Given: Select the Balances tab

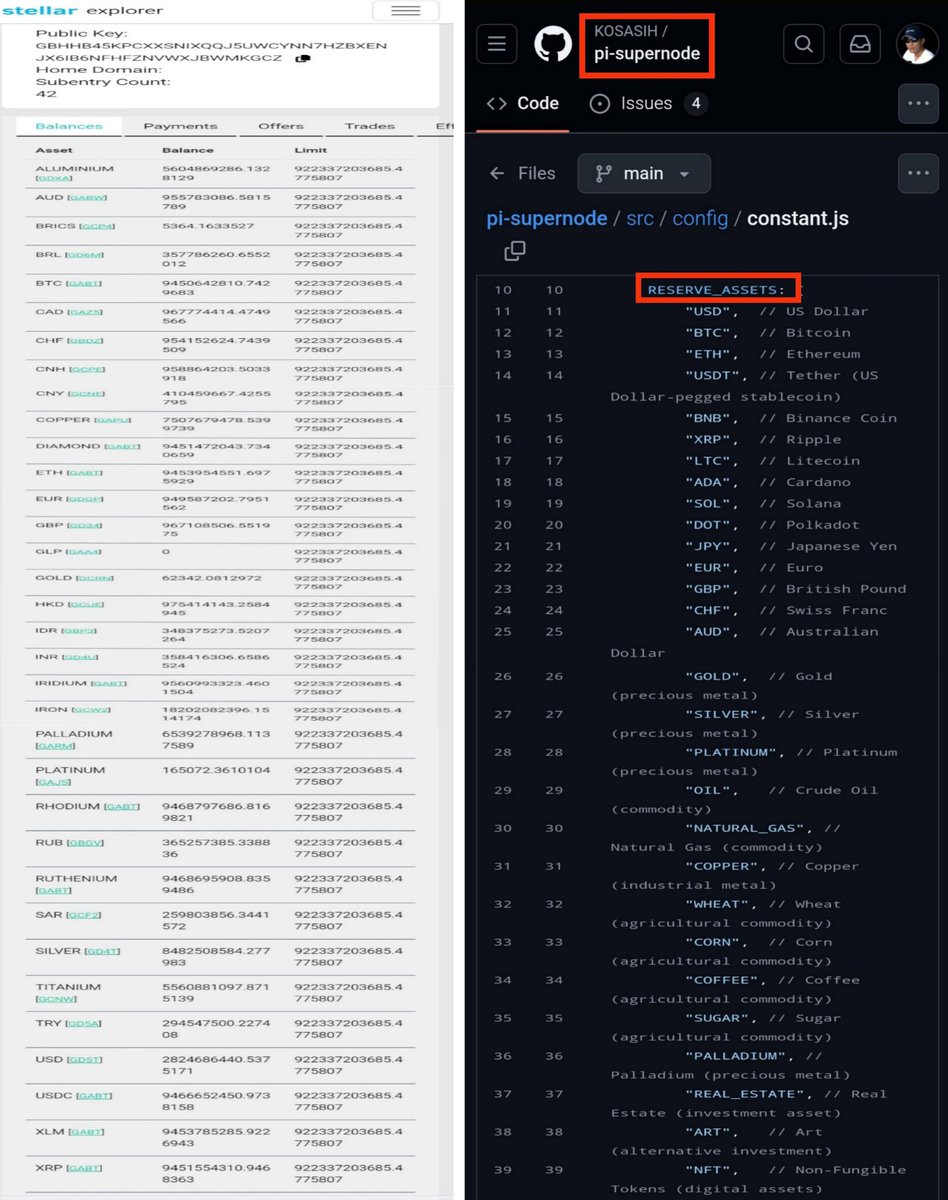Looking at the screenshot, I should click(69, 126).
